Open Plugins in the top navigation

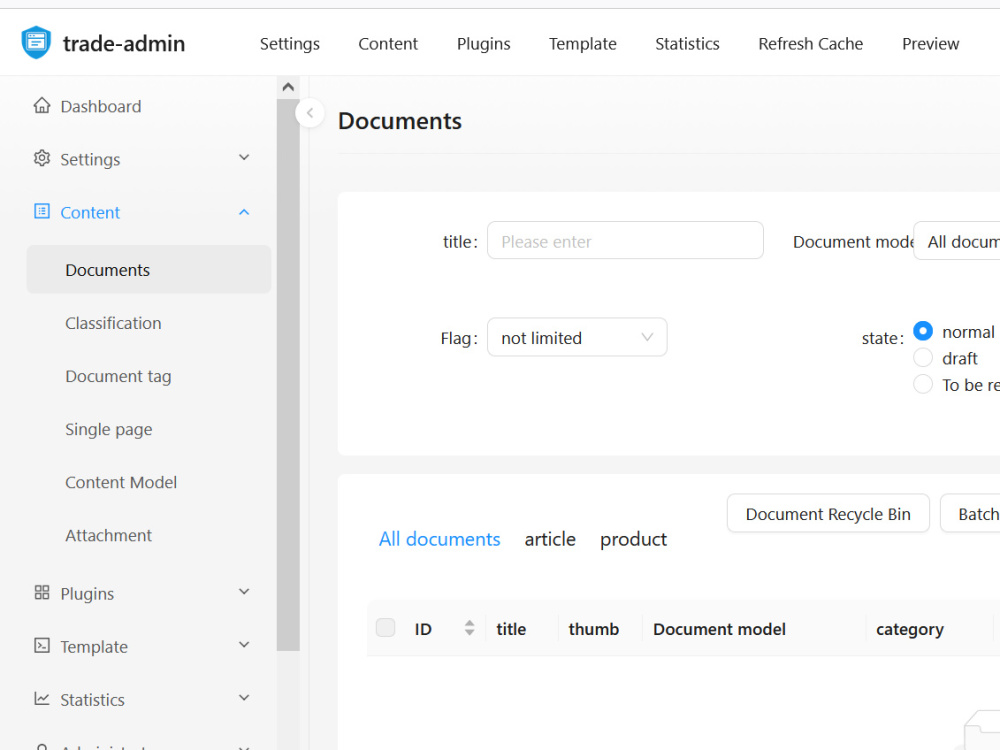pos(483,43)
